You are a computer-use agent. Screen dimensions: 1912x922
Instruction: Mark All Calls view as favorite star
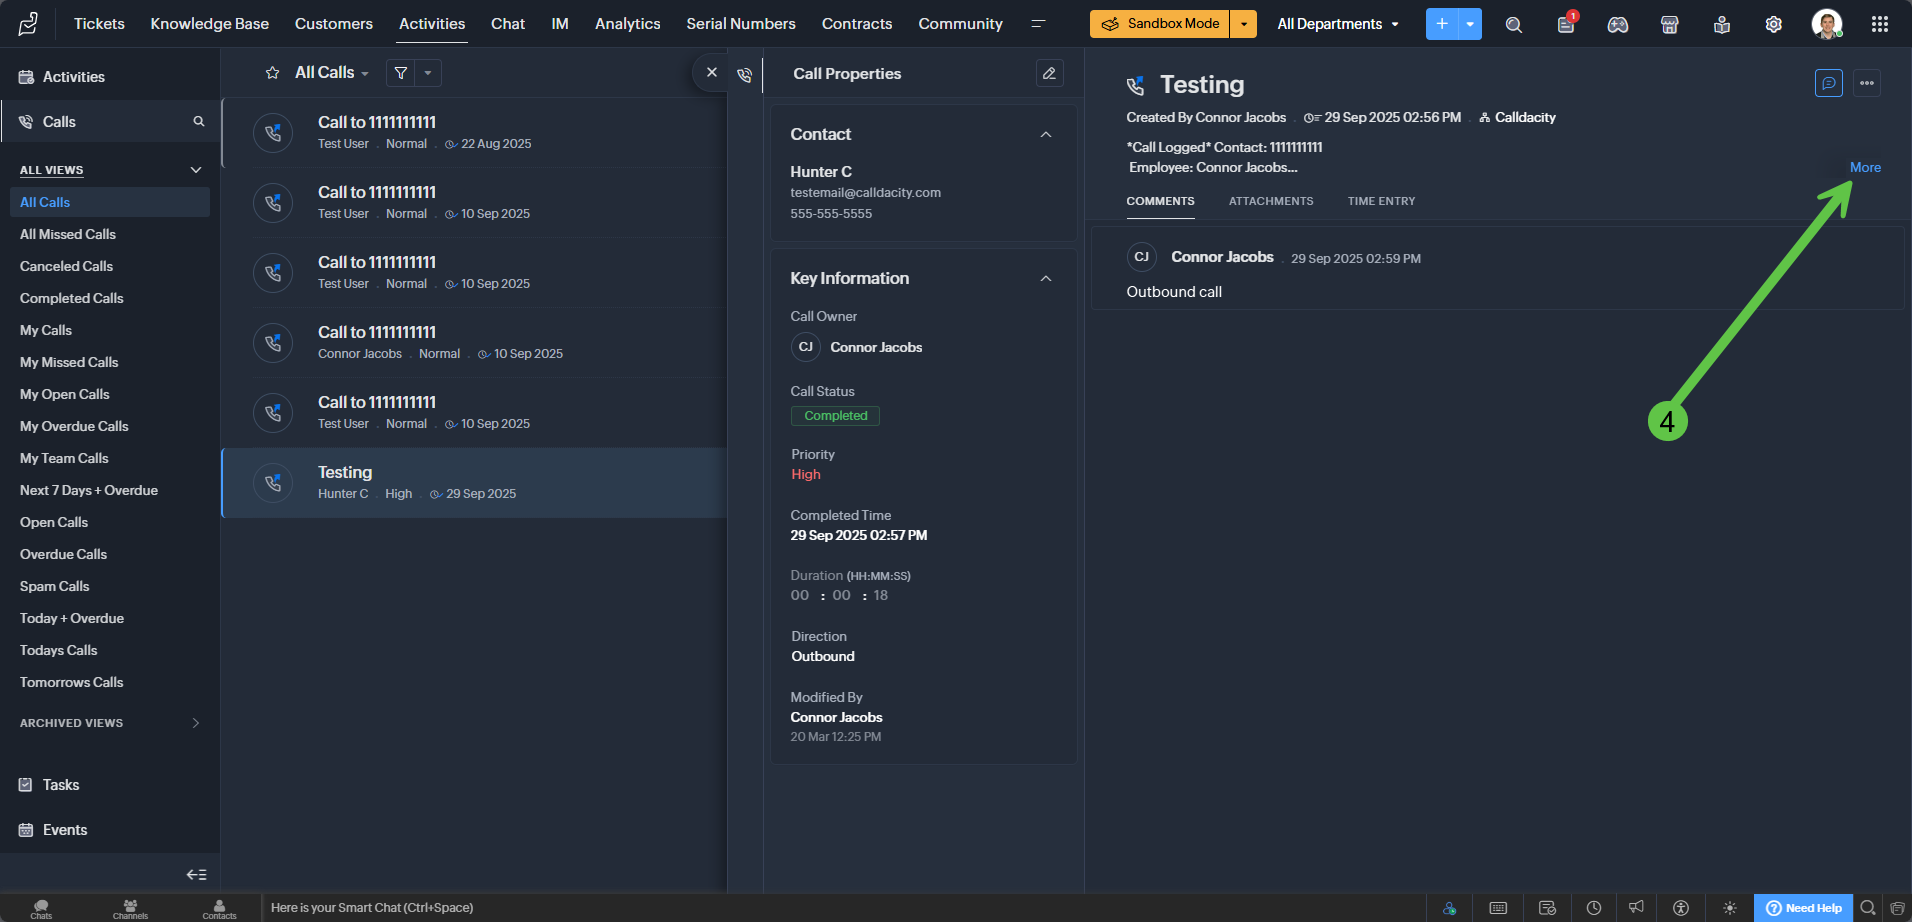point(272,73)
